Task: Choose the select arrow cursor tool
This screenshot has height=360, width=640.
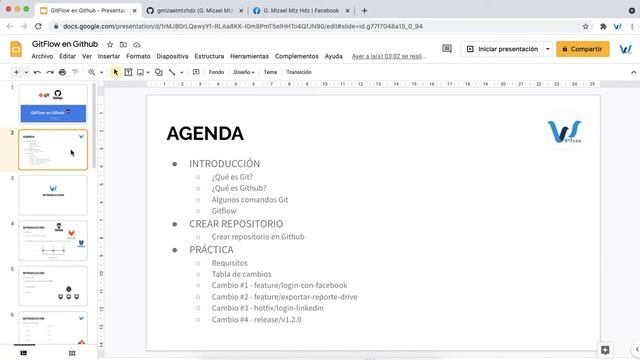Action: 116,72
